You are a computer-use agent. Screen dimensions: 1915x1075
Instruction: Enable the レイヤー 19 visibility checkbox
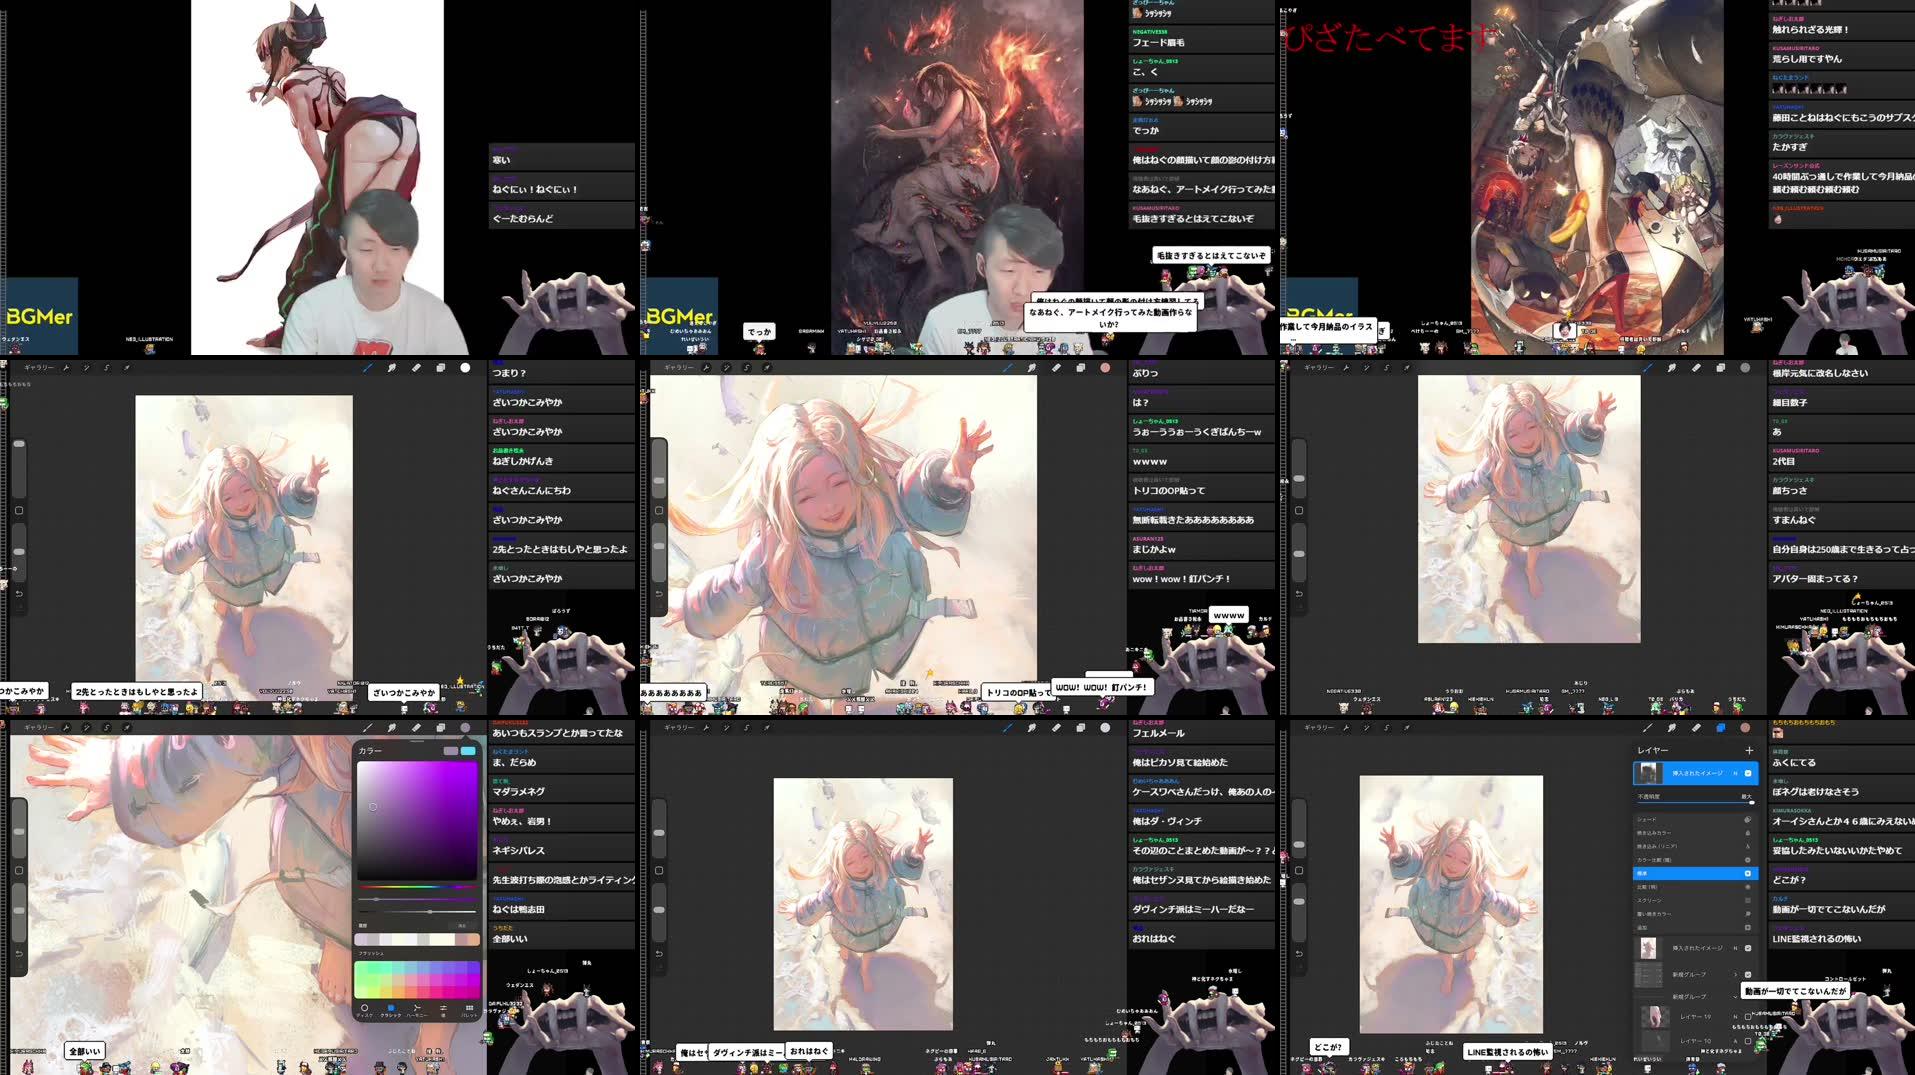(1746, 1017)
